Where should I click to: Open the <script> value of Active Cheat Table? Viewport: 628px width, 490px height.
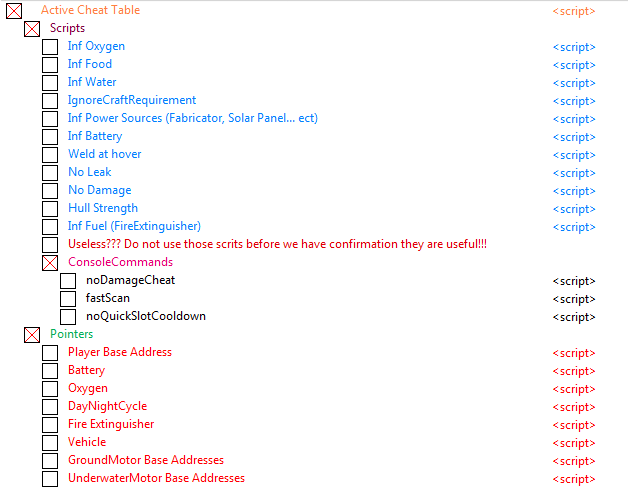coord(574,11)
